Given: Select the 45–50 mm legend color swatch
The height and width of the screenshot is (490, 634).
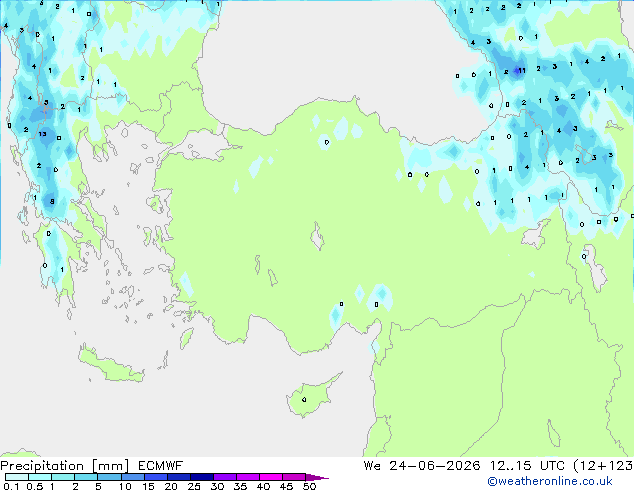Looking at the screenshot, I should [x=294, y=477].
